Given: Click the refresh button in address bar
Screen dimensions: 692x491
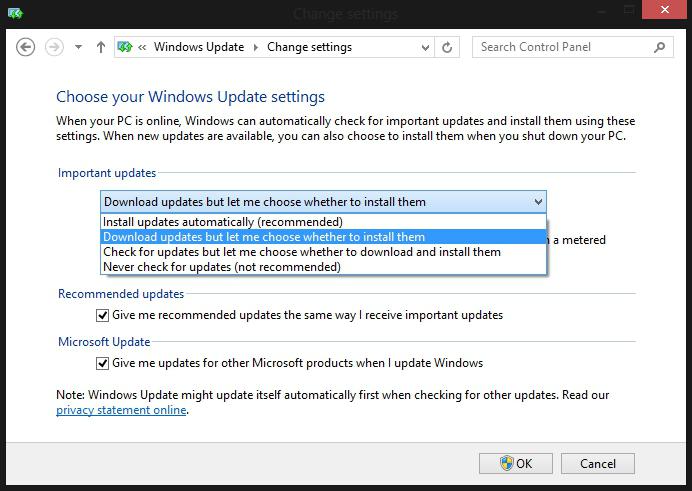Looking at the screenshot, I should (x=448, y=47).
